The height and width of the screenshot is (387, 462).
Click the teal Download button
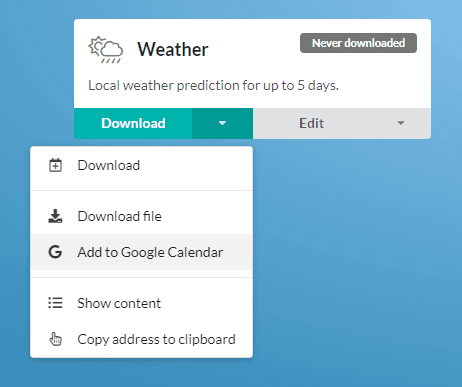click(x=133, y=123)
